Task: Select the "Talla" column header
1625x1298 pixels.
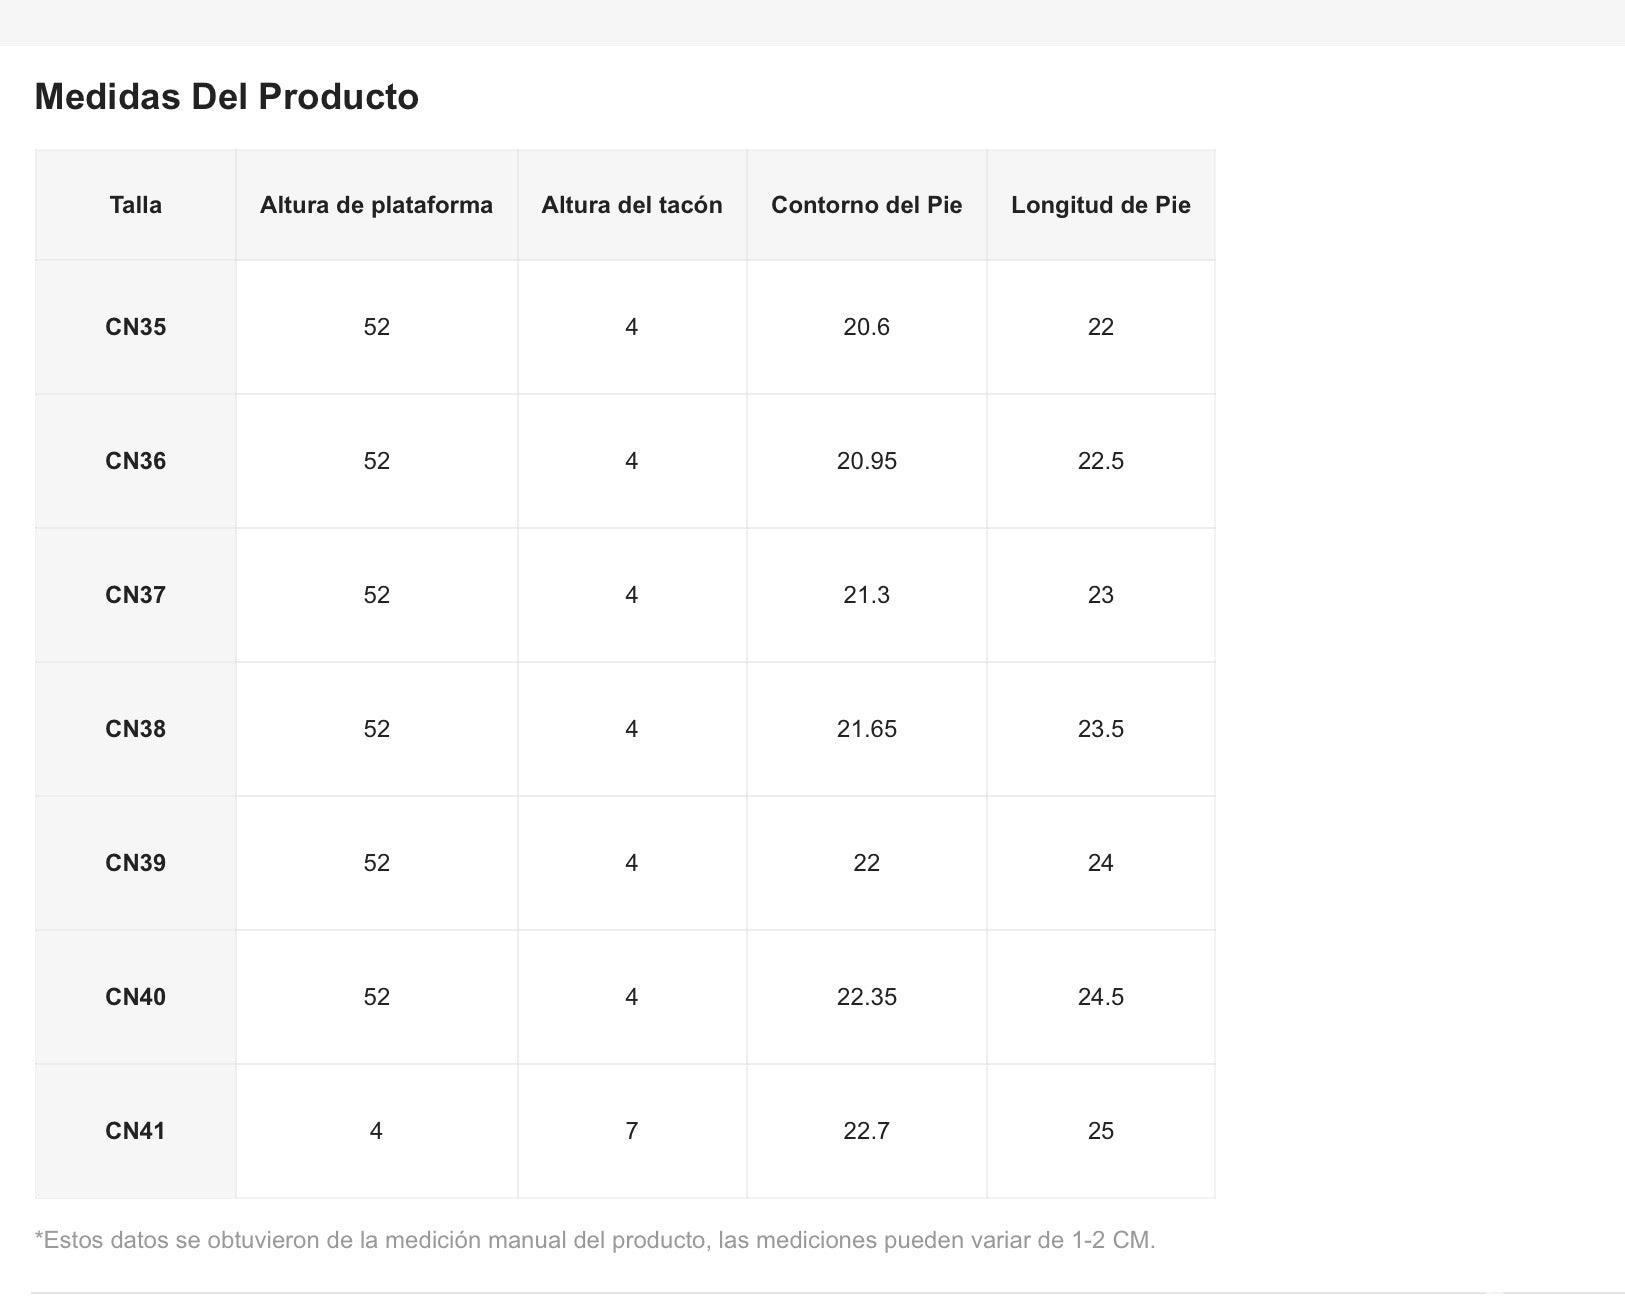Action: [x=136, y=205]
